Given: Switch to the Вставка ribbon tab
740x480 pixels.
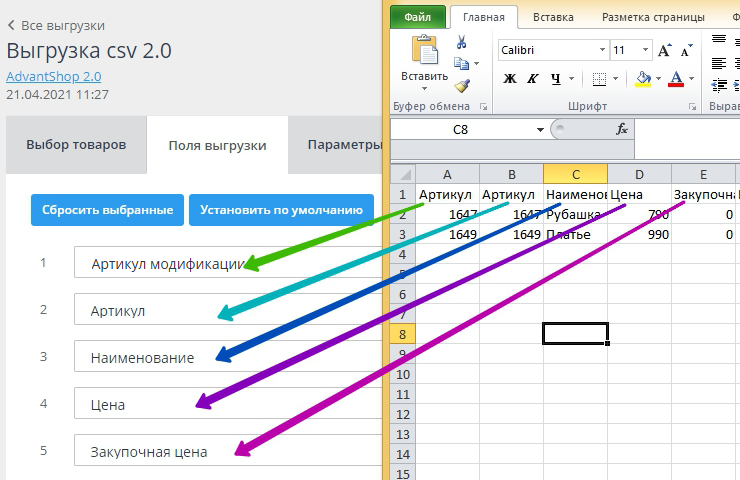Looking at the screenshot, I should [x=553, y=17].
